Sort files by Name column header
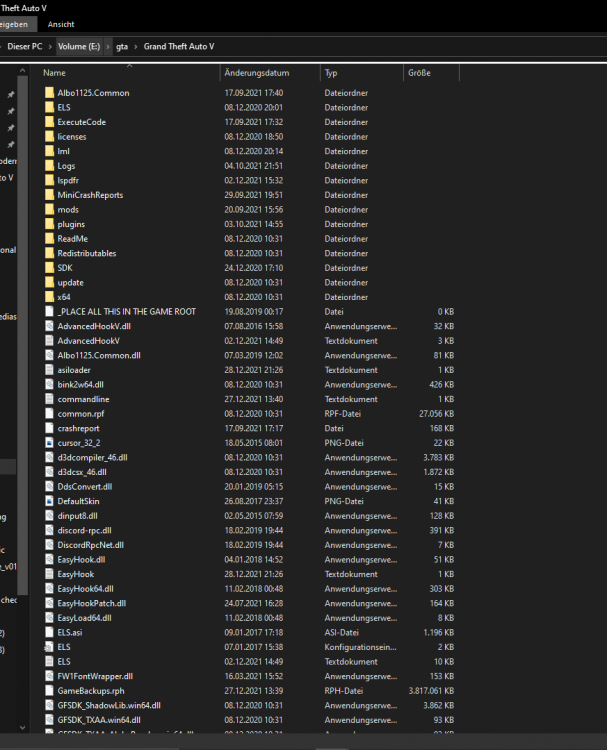The width and height of the screenshot is (607, 750). pyautogui.click(x=54, y=73)
